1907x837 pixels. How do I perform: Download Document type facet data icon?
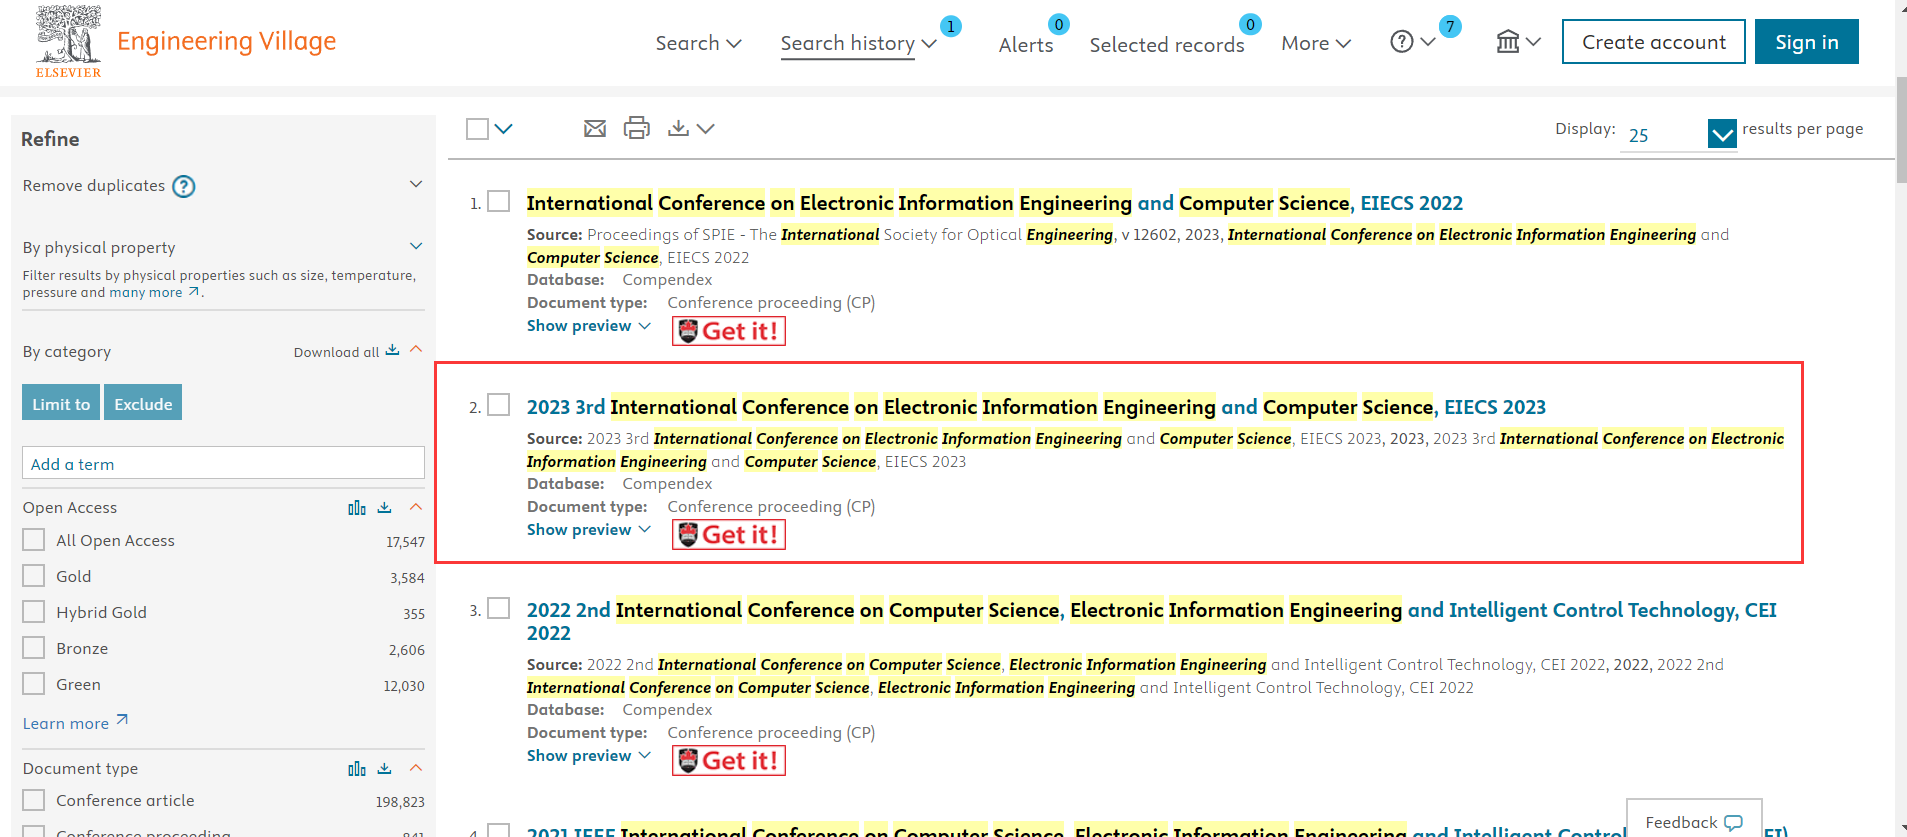coord(385,769)
